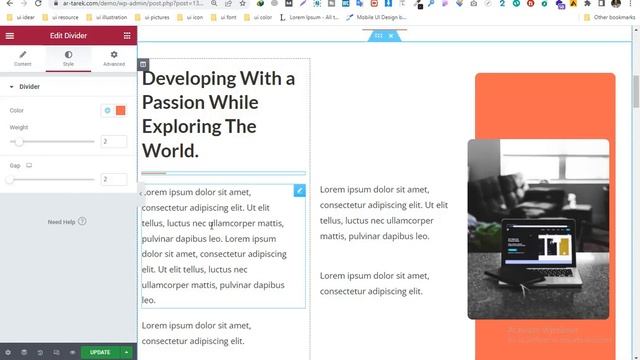This screenshot has height=360, width=640.
Task: Open 'ui font' bookmark folder
Action: 224,18
